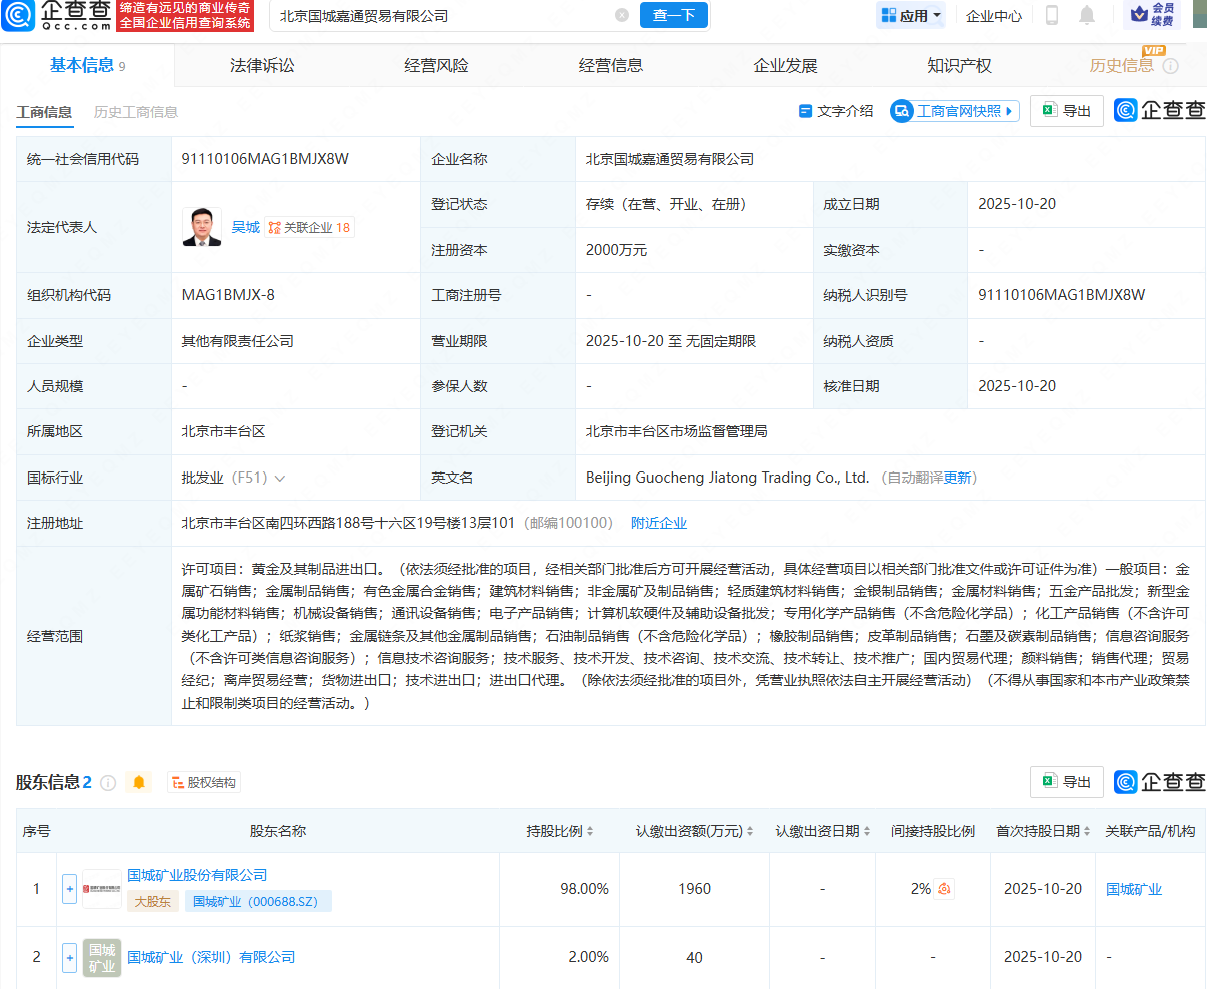Open 附近企业 next to the registered address
Screen dimensions: 1207x989
point(659,522)
